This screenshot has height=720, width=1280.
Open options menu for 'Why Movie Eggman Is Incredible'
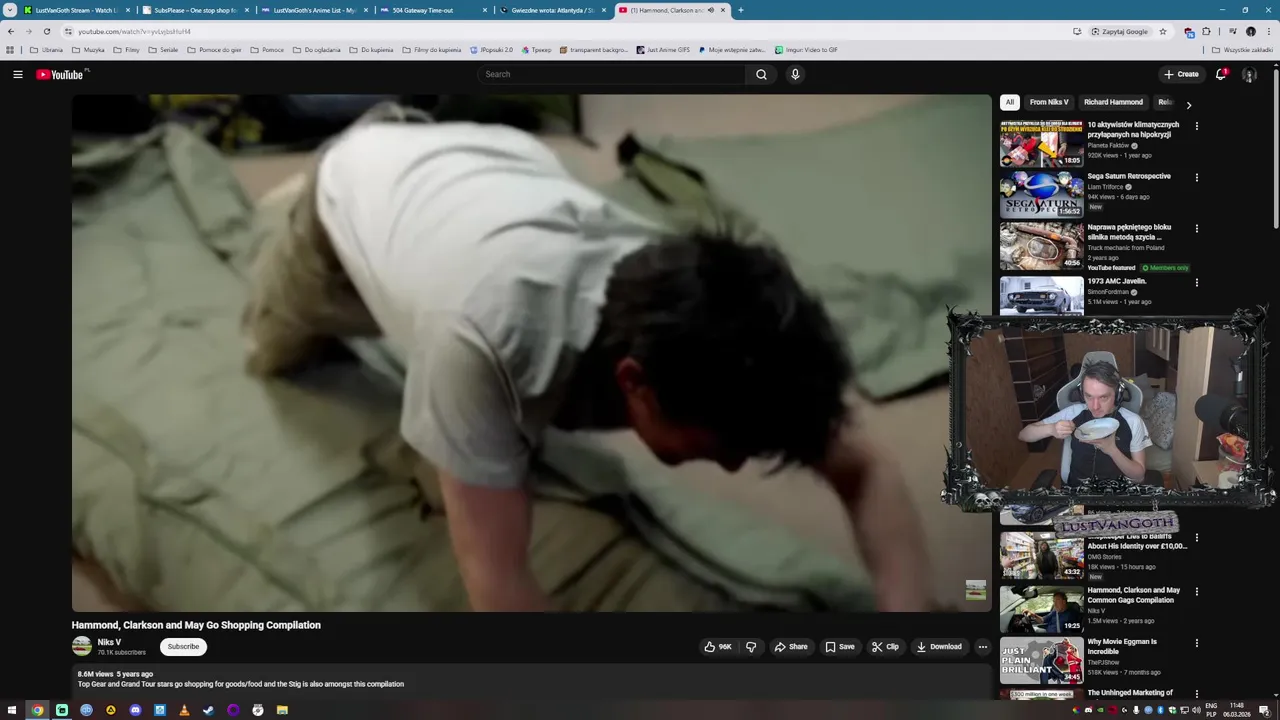(1197, 643)
